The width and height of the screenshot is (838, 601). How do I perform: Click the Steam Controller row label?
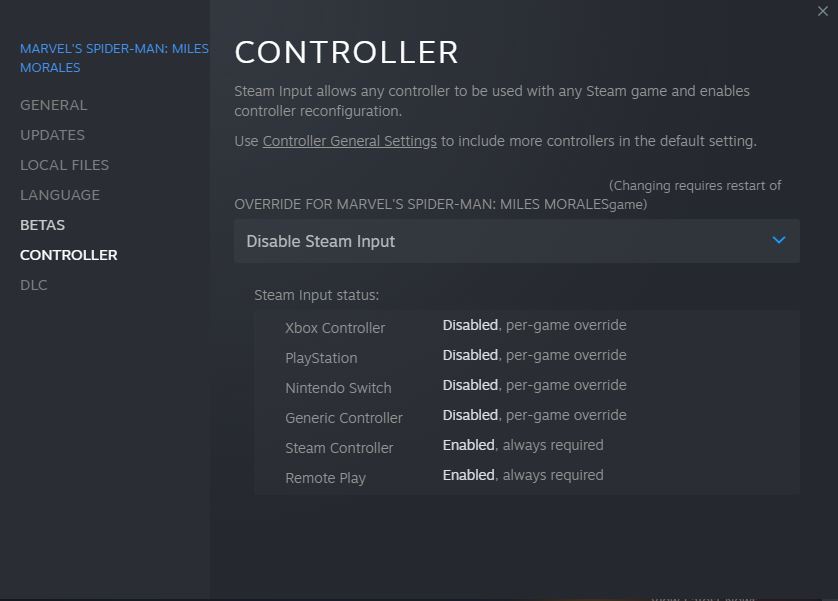[x=339, y=448]
